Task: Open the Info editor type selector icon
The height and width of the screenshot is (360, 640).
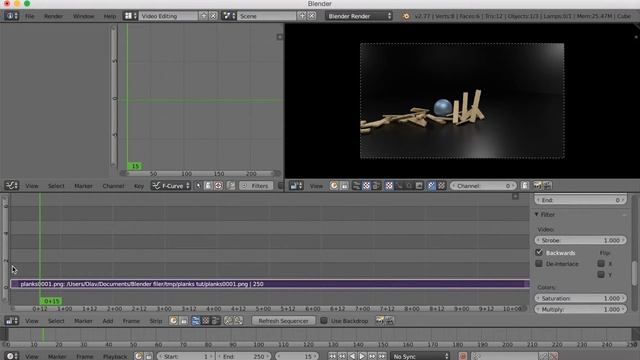Action: [x=11, y=16]
